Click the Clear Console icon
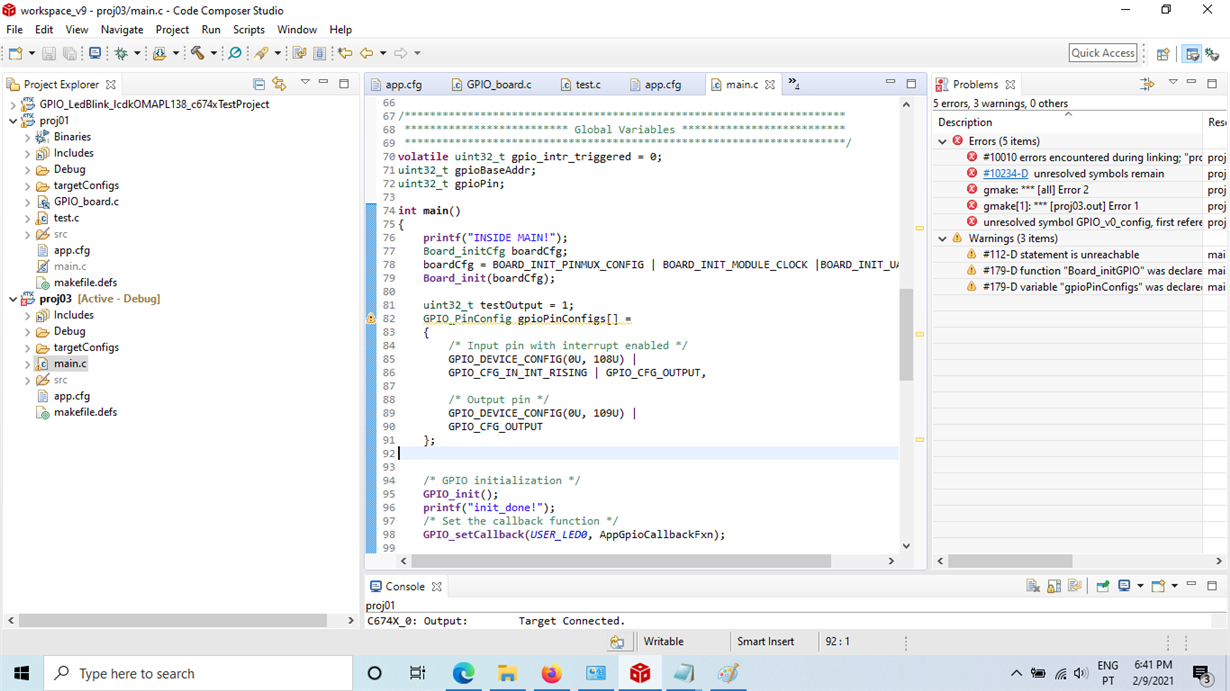Screen dimensions: 1230x691 point(1033,586)
